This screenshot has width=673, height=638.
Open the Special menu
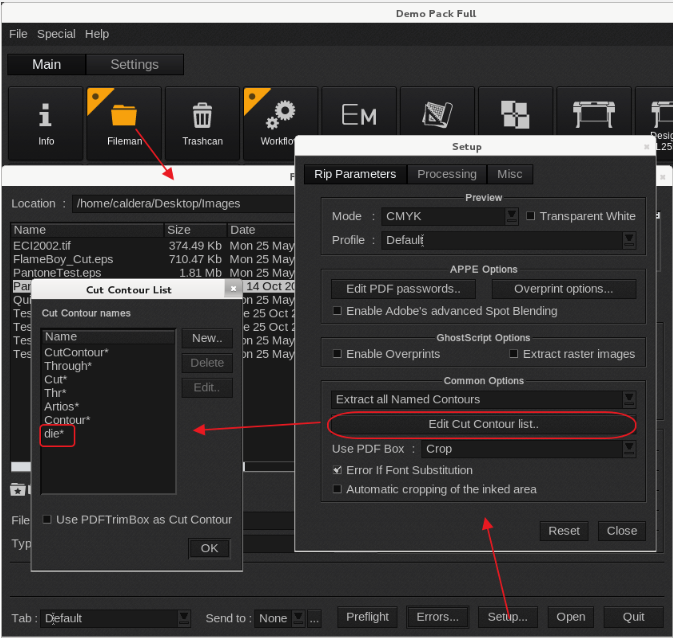(x=56, y=34)
